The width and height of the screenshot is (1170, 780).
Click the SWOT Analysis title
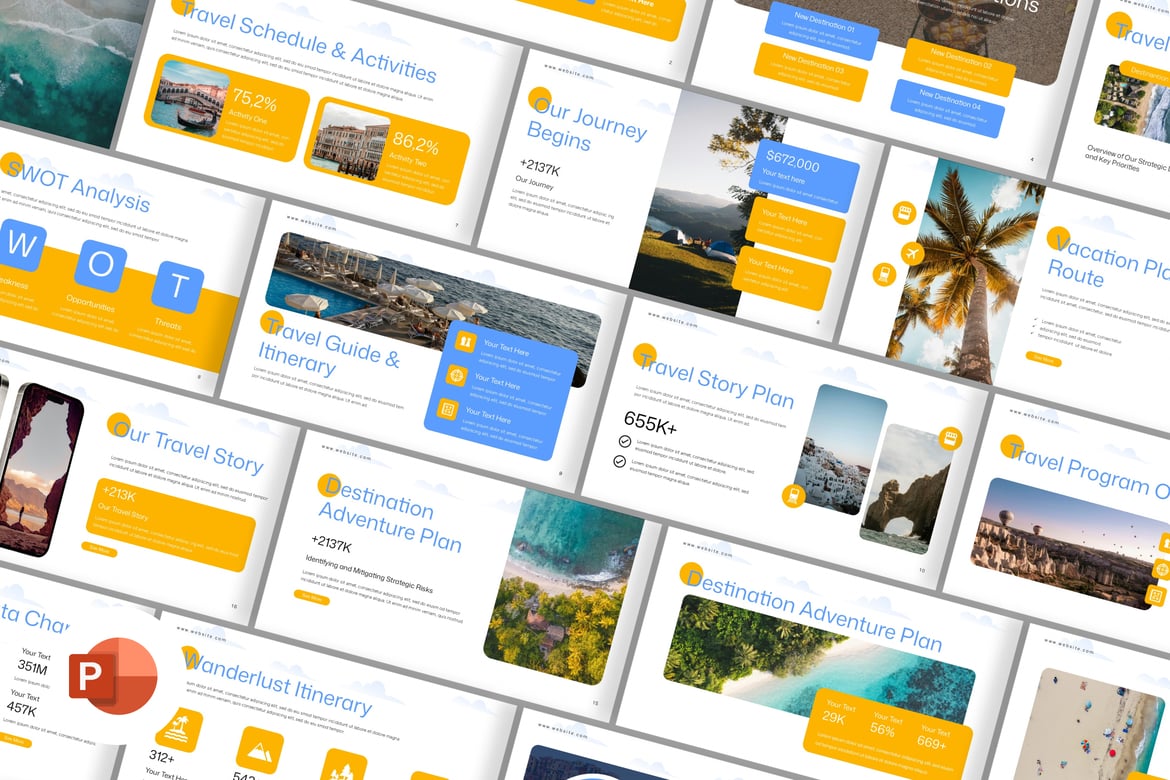pyautogui.click(x=78, y=187)
